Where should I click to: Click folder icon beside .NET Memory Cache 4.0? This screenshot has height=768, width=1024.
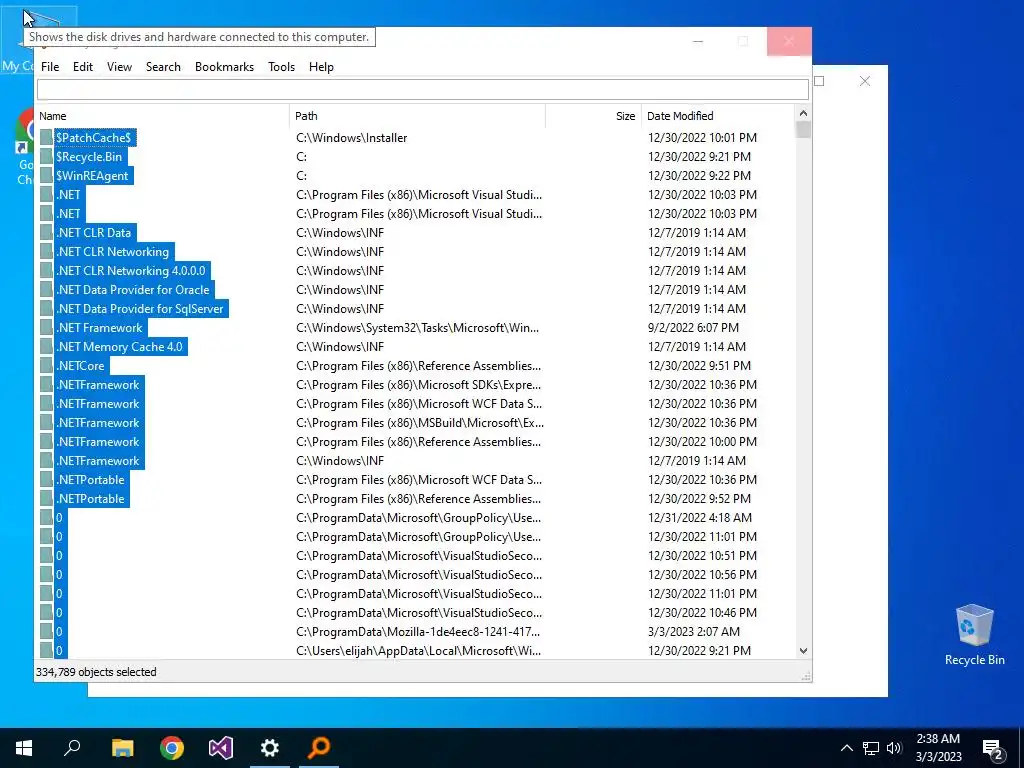click(46, 346)
